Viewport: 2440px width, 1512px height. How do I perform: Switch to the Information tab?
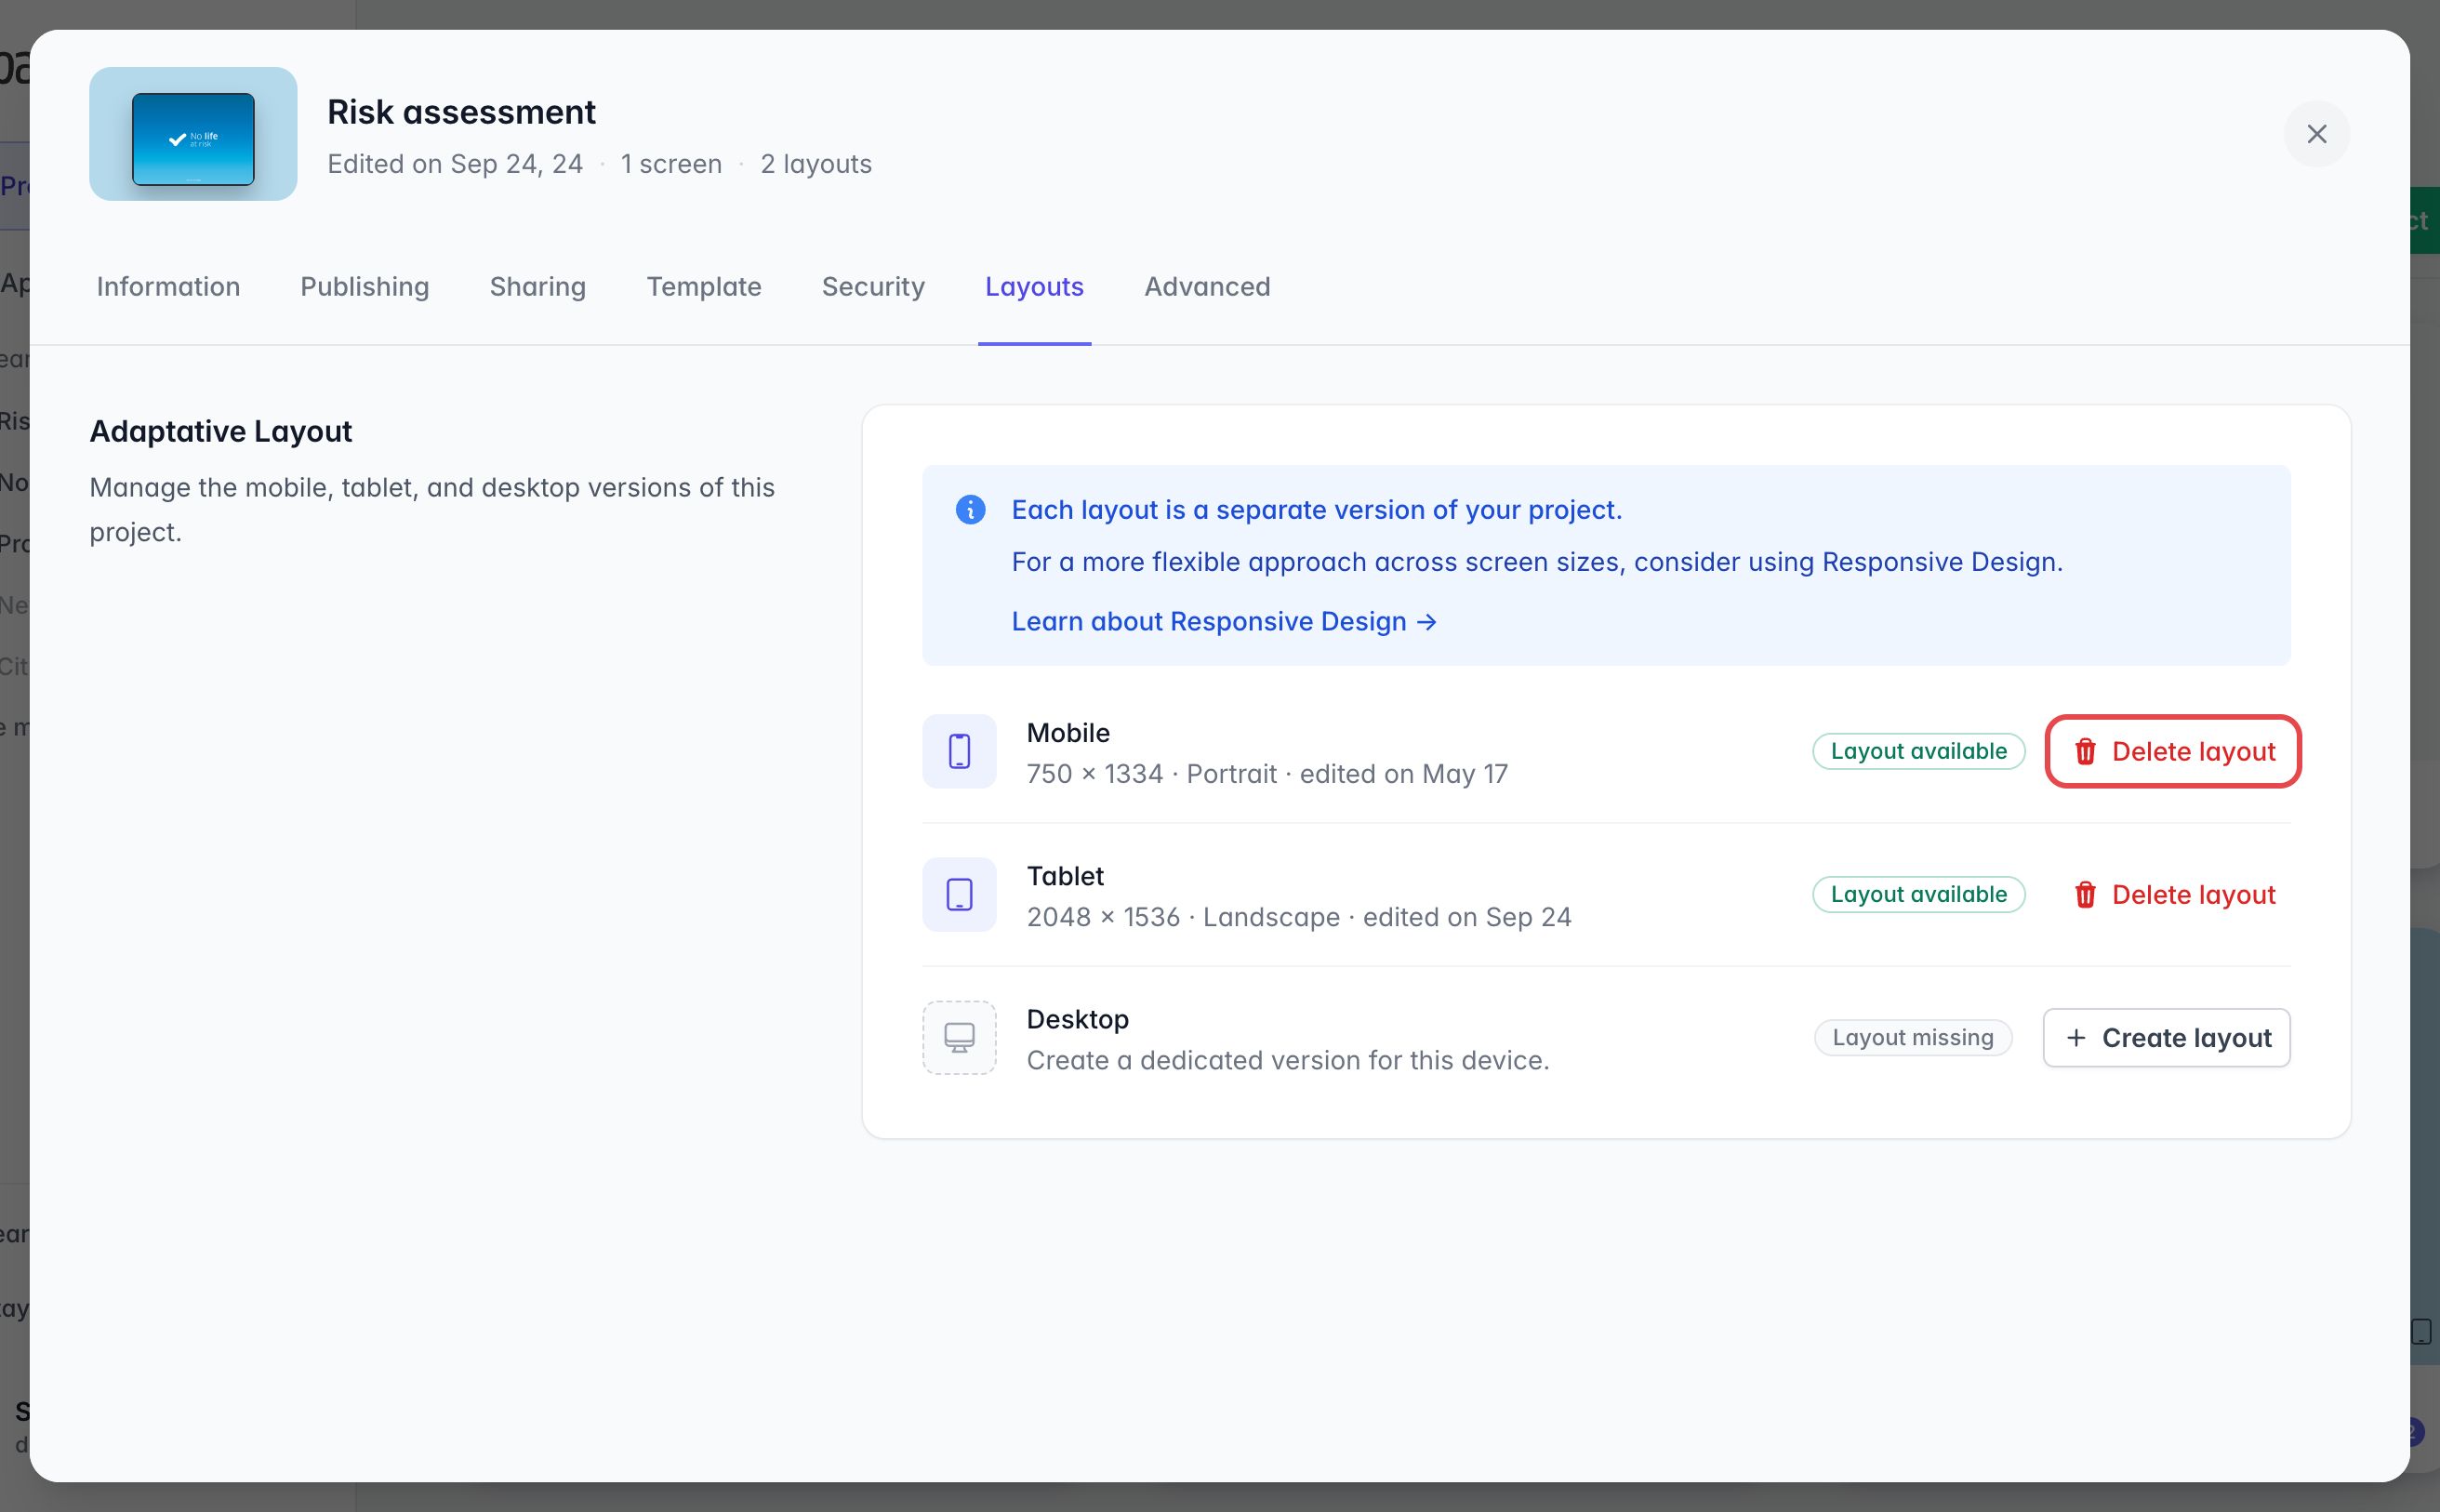tap(168, 287)
